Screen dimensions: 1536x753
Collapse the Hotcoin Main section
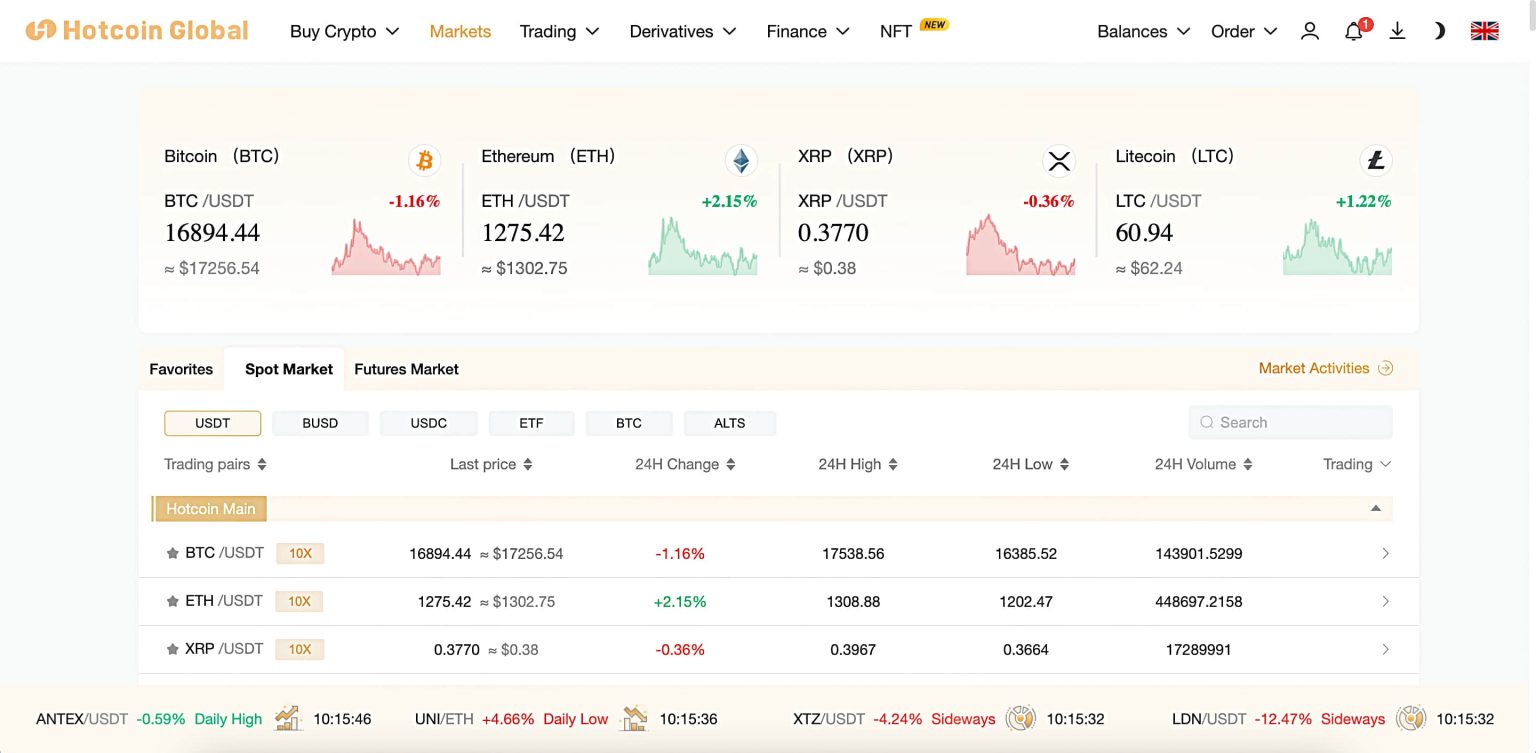(x=1373, y=508)
